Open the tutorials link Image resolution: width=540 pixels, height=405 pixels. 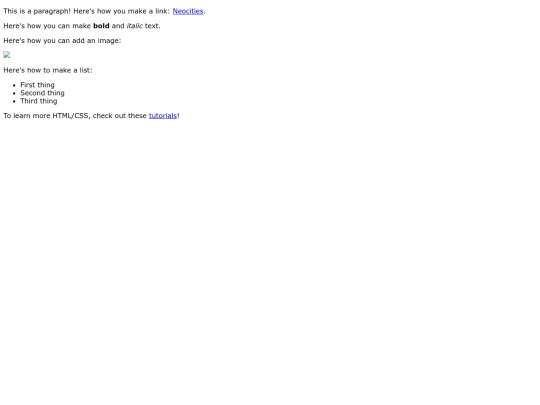163,116
